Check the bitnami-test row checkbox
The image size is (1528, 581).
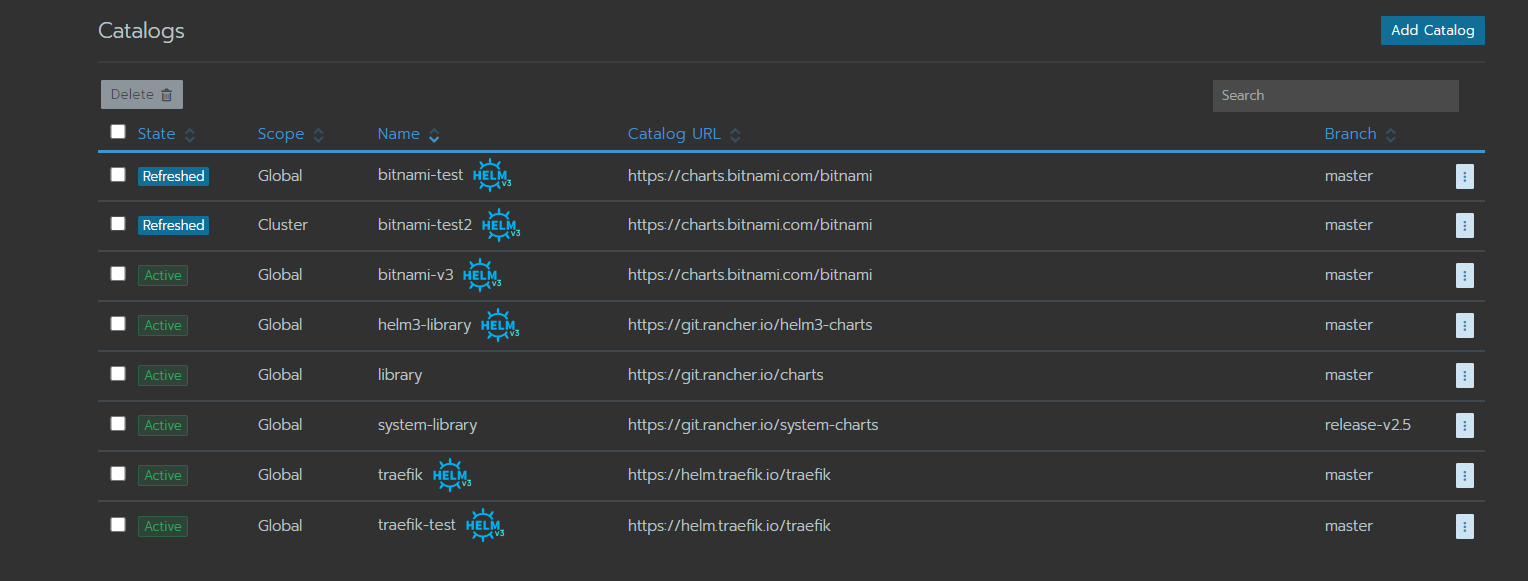pyautogui.click(x=117, y=174)
